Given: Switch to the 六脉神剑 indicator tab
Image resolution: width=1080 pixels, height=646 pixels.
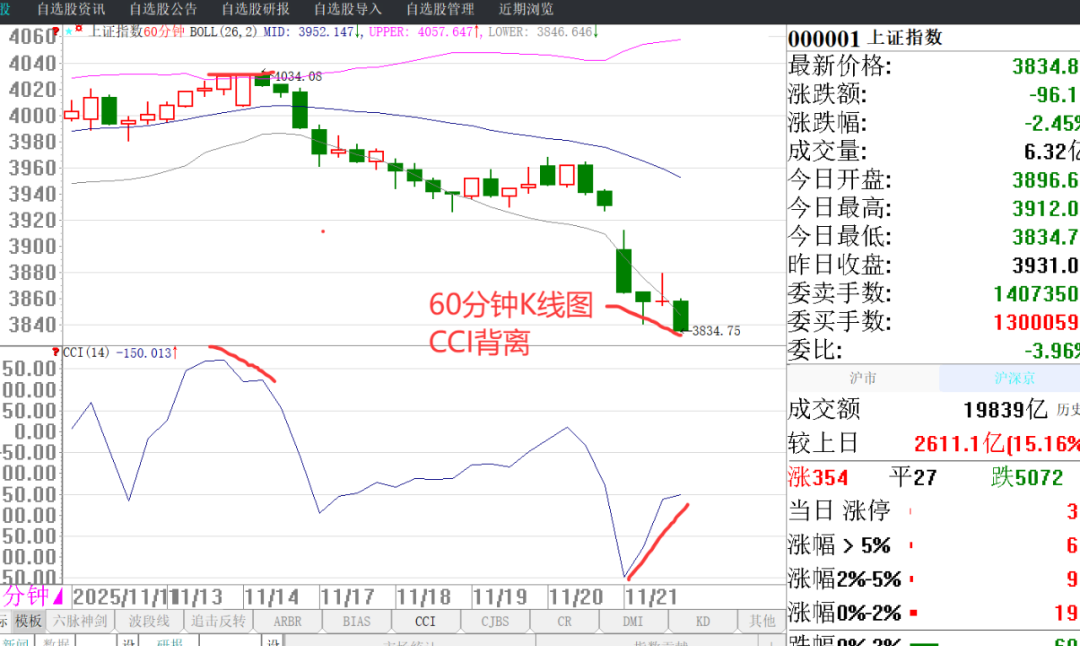Looking at the screenshot, I should click(80, 621).
